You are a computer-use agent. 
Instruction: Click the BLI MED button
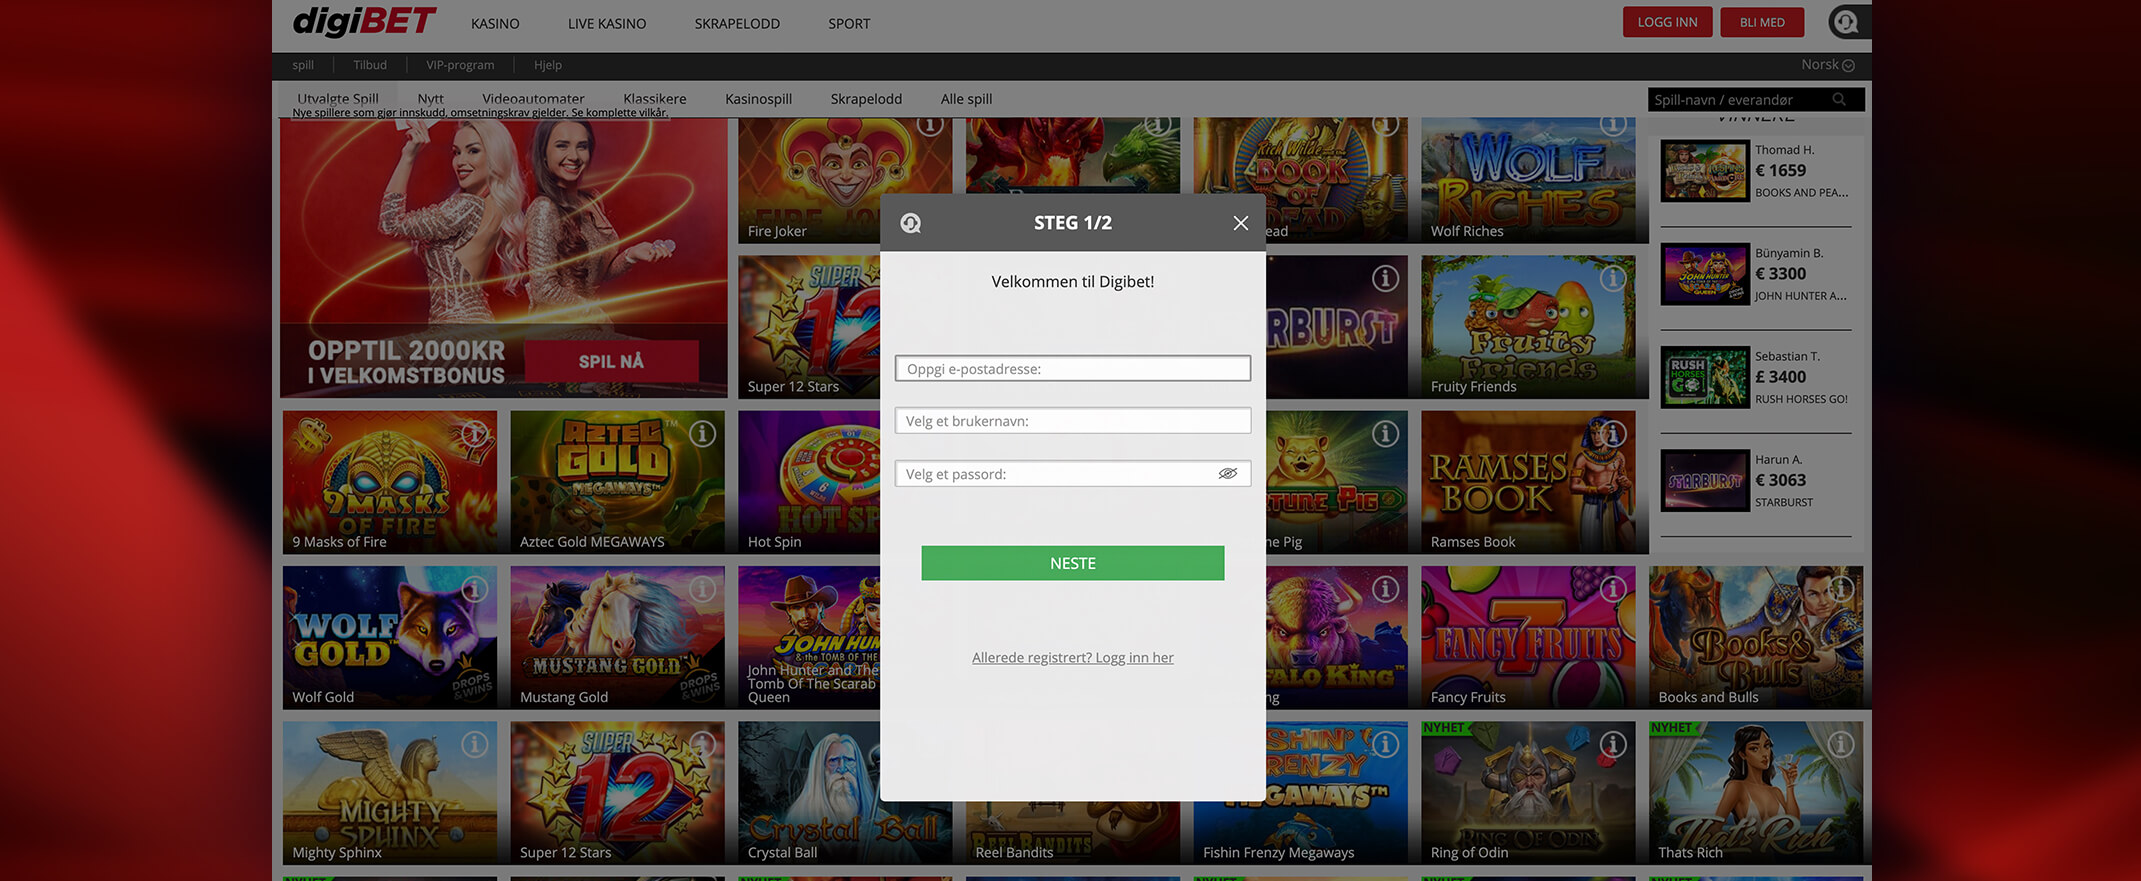coord(1762,22)
